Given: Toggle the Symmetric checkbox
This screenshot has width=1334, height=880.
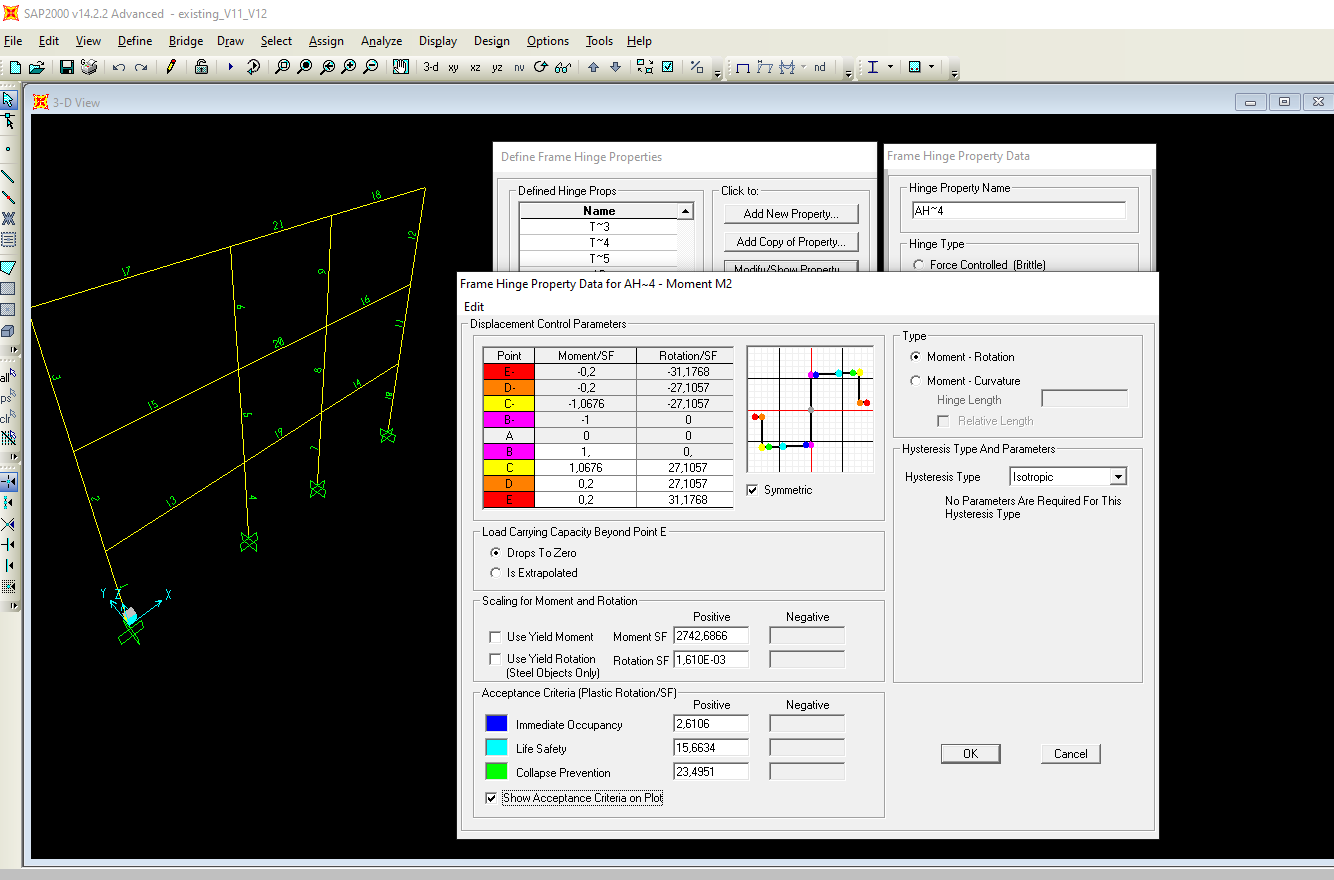Looking at the screenshot, I should pos(753,490).
